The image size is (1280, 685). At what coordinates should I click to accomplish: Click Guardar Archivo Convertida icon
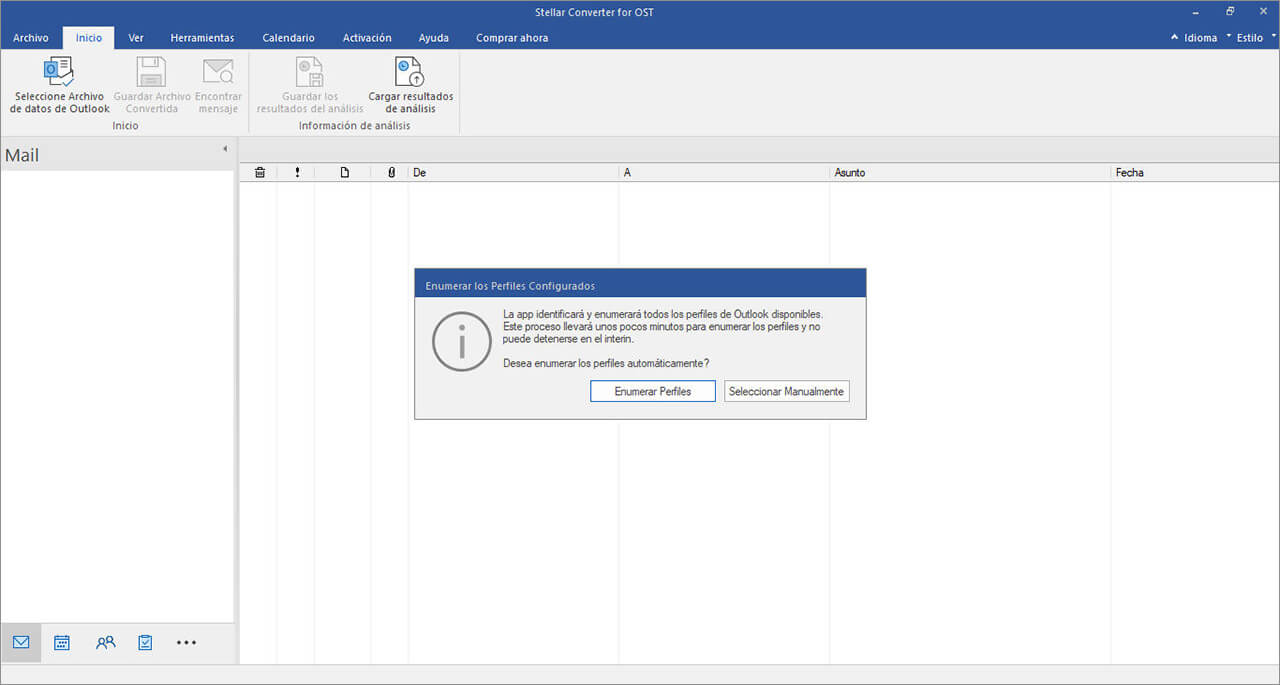(152, 72)
